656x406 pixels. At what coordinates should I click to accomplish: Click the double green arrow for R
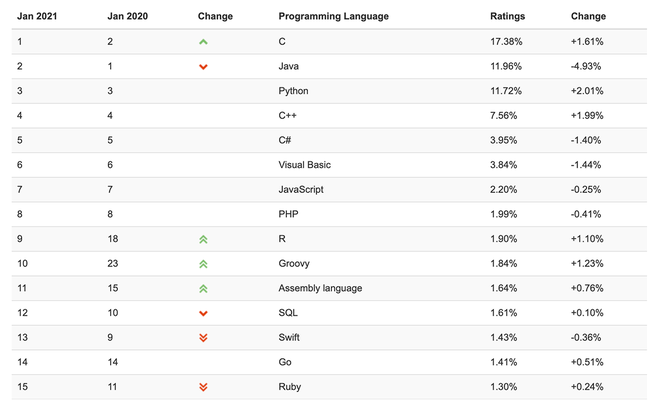pyautogui.click(x=203, y=239)
